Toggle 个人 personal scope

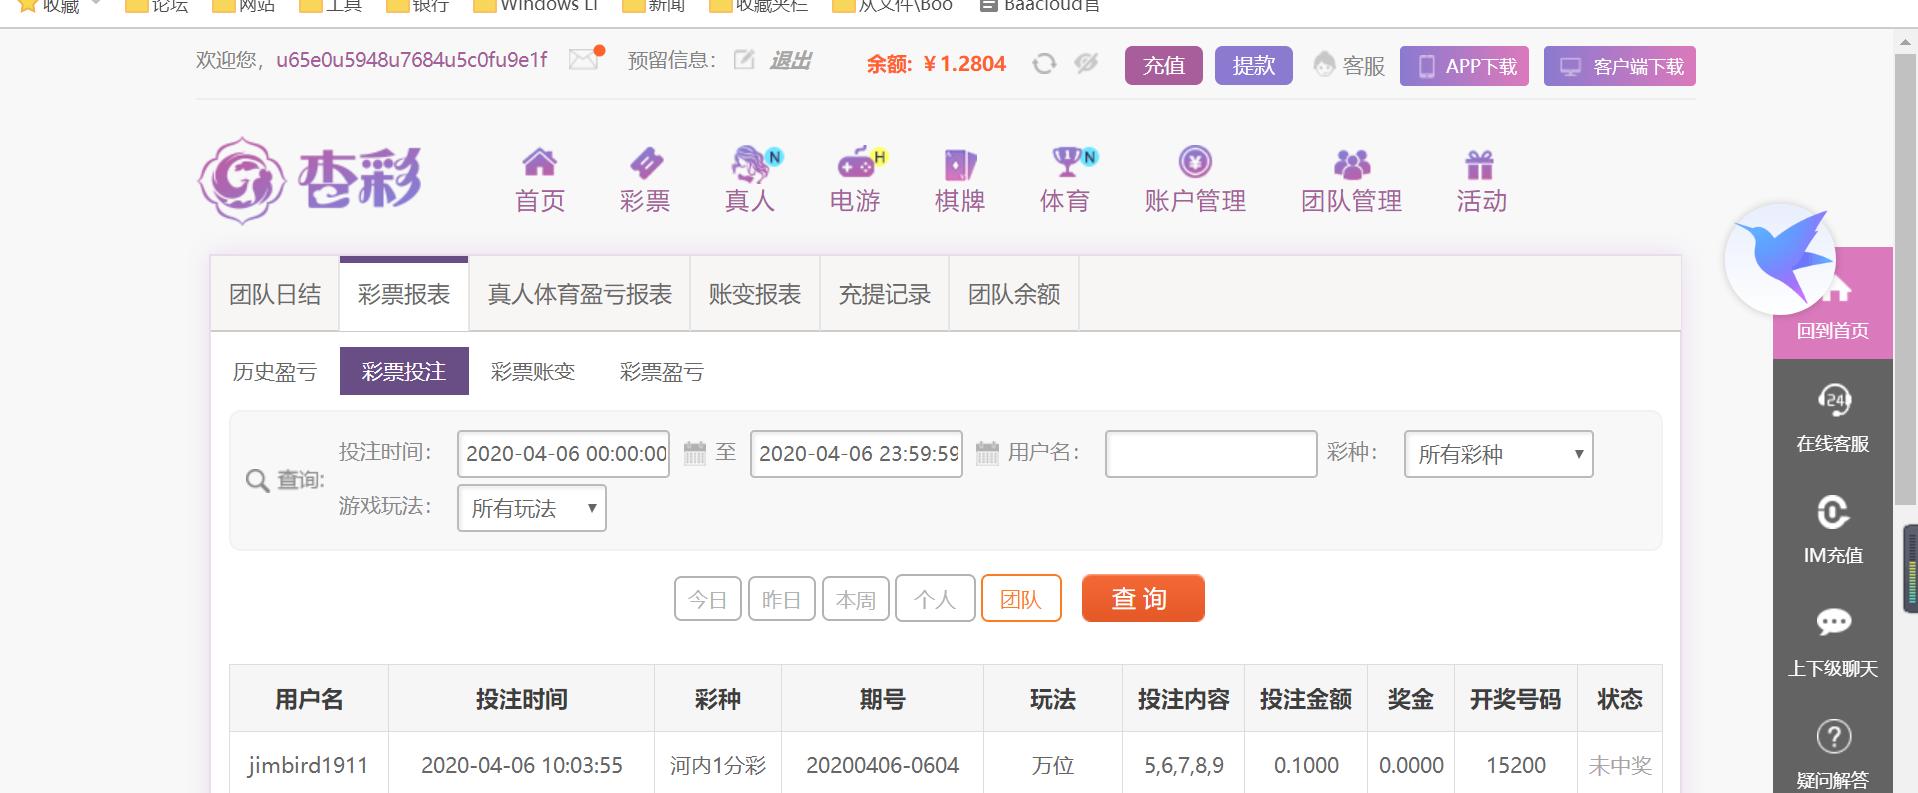[x=935, y=599]
